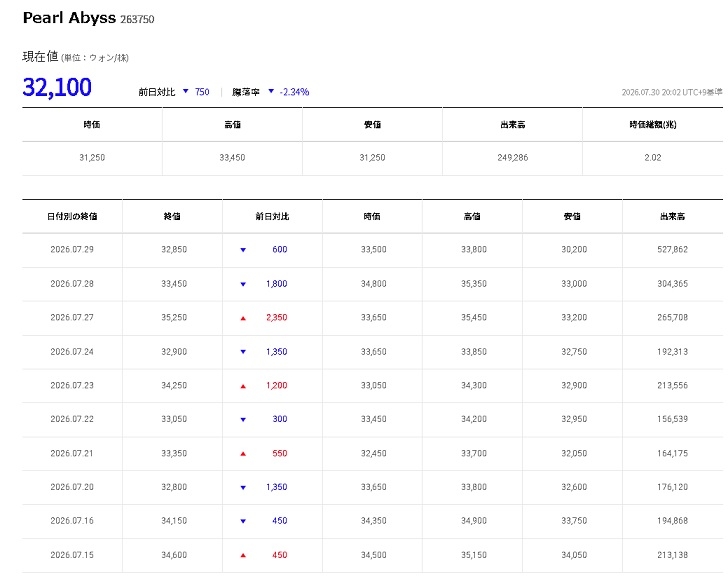Click the red up triangle beside 1,200
The image size is (728, 579).
click(x=243, y=386)
